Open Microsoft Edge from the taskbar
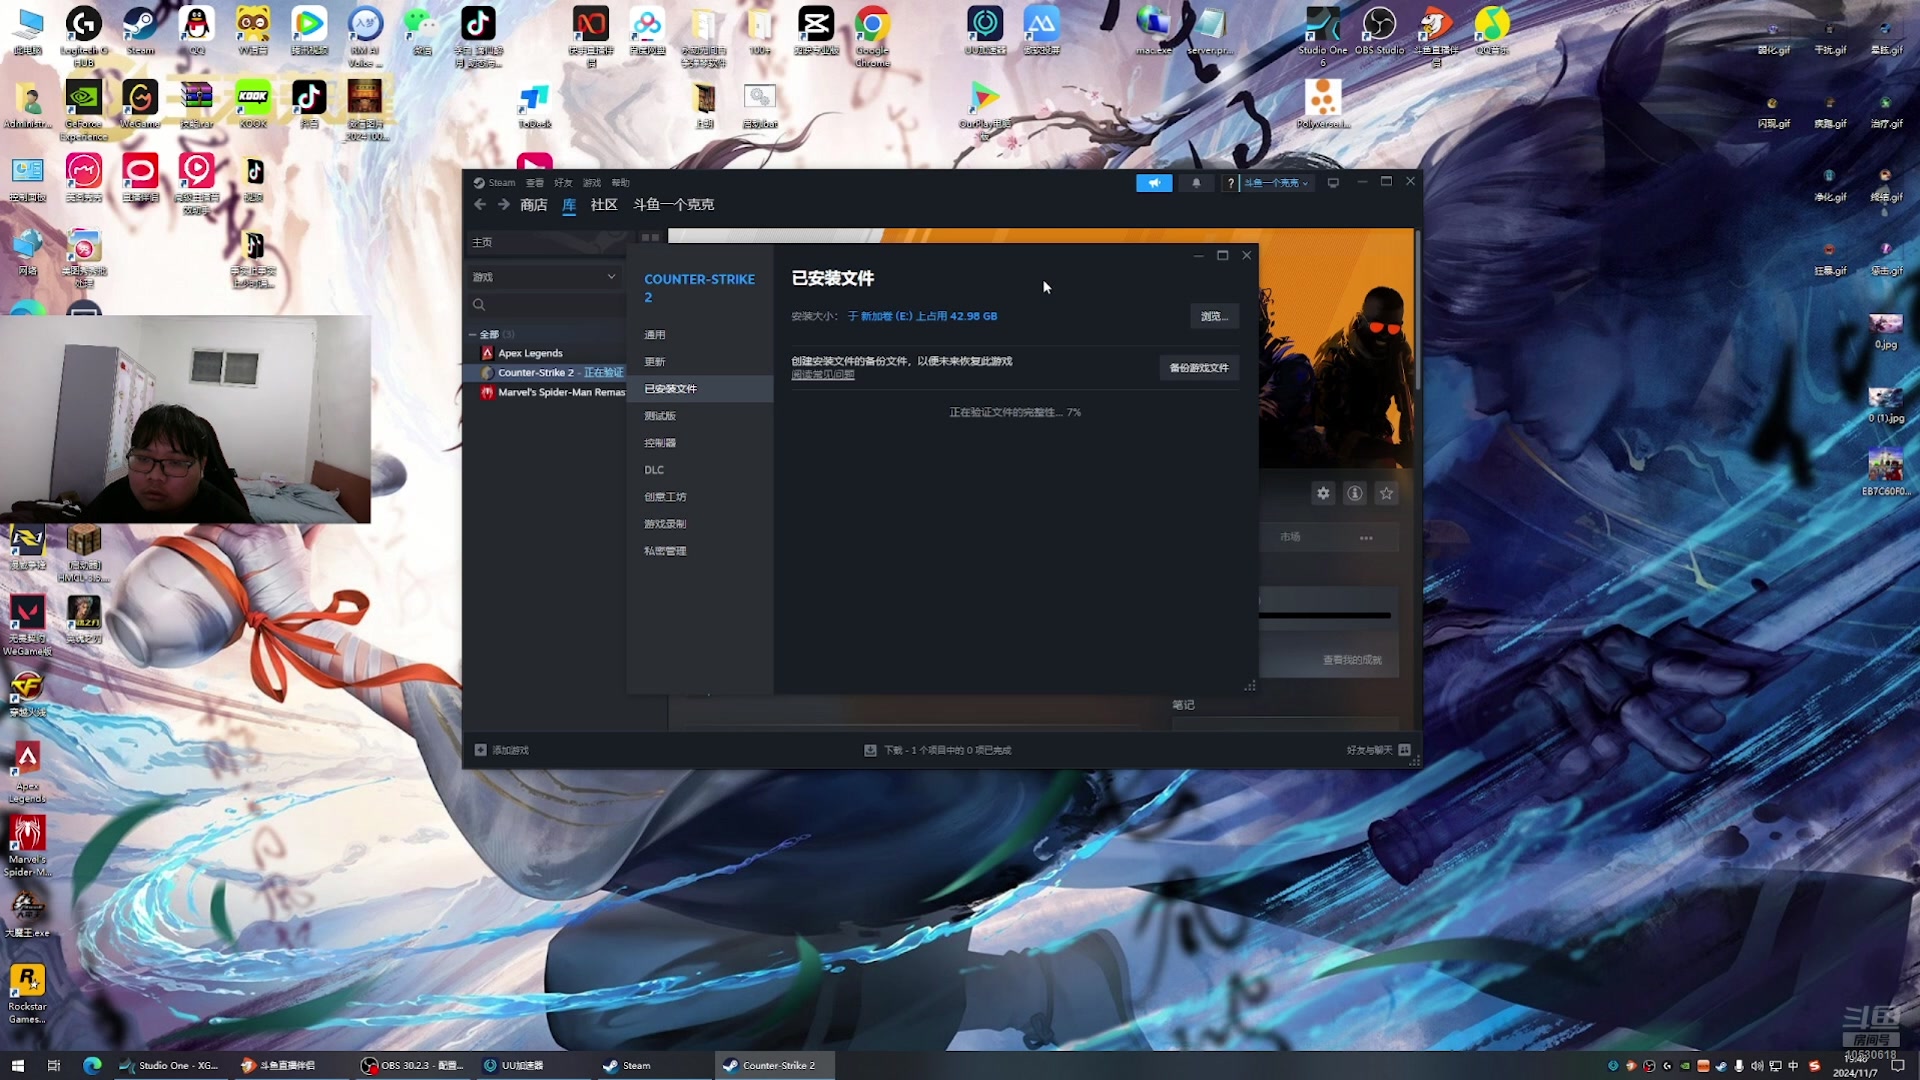The height and width of the screenshot is (1080, 1920). [92, 1066]
